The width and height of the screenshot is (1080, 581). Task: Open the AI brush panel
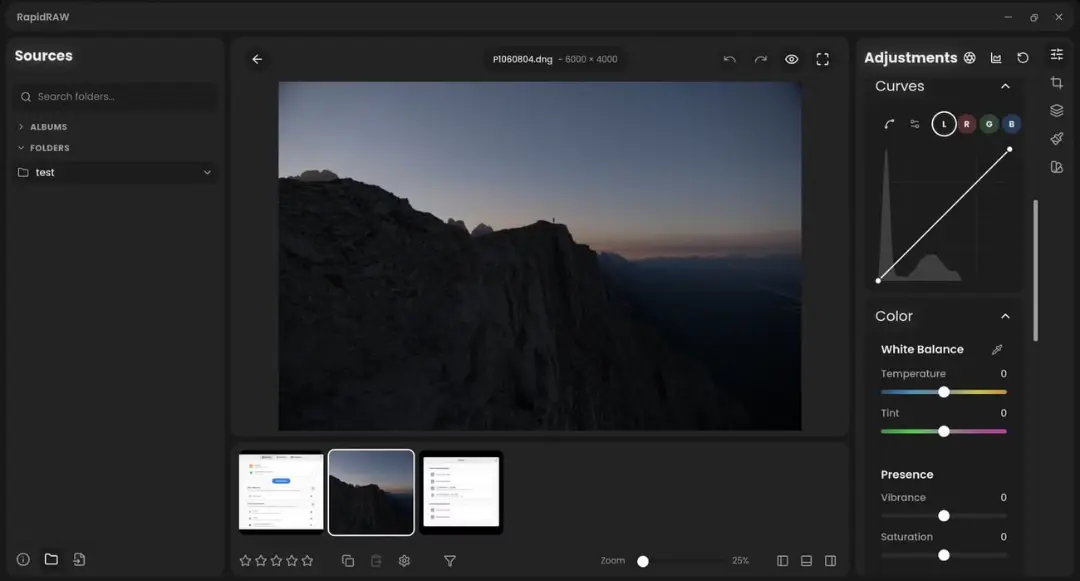point(1057,138)
